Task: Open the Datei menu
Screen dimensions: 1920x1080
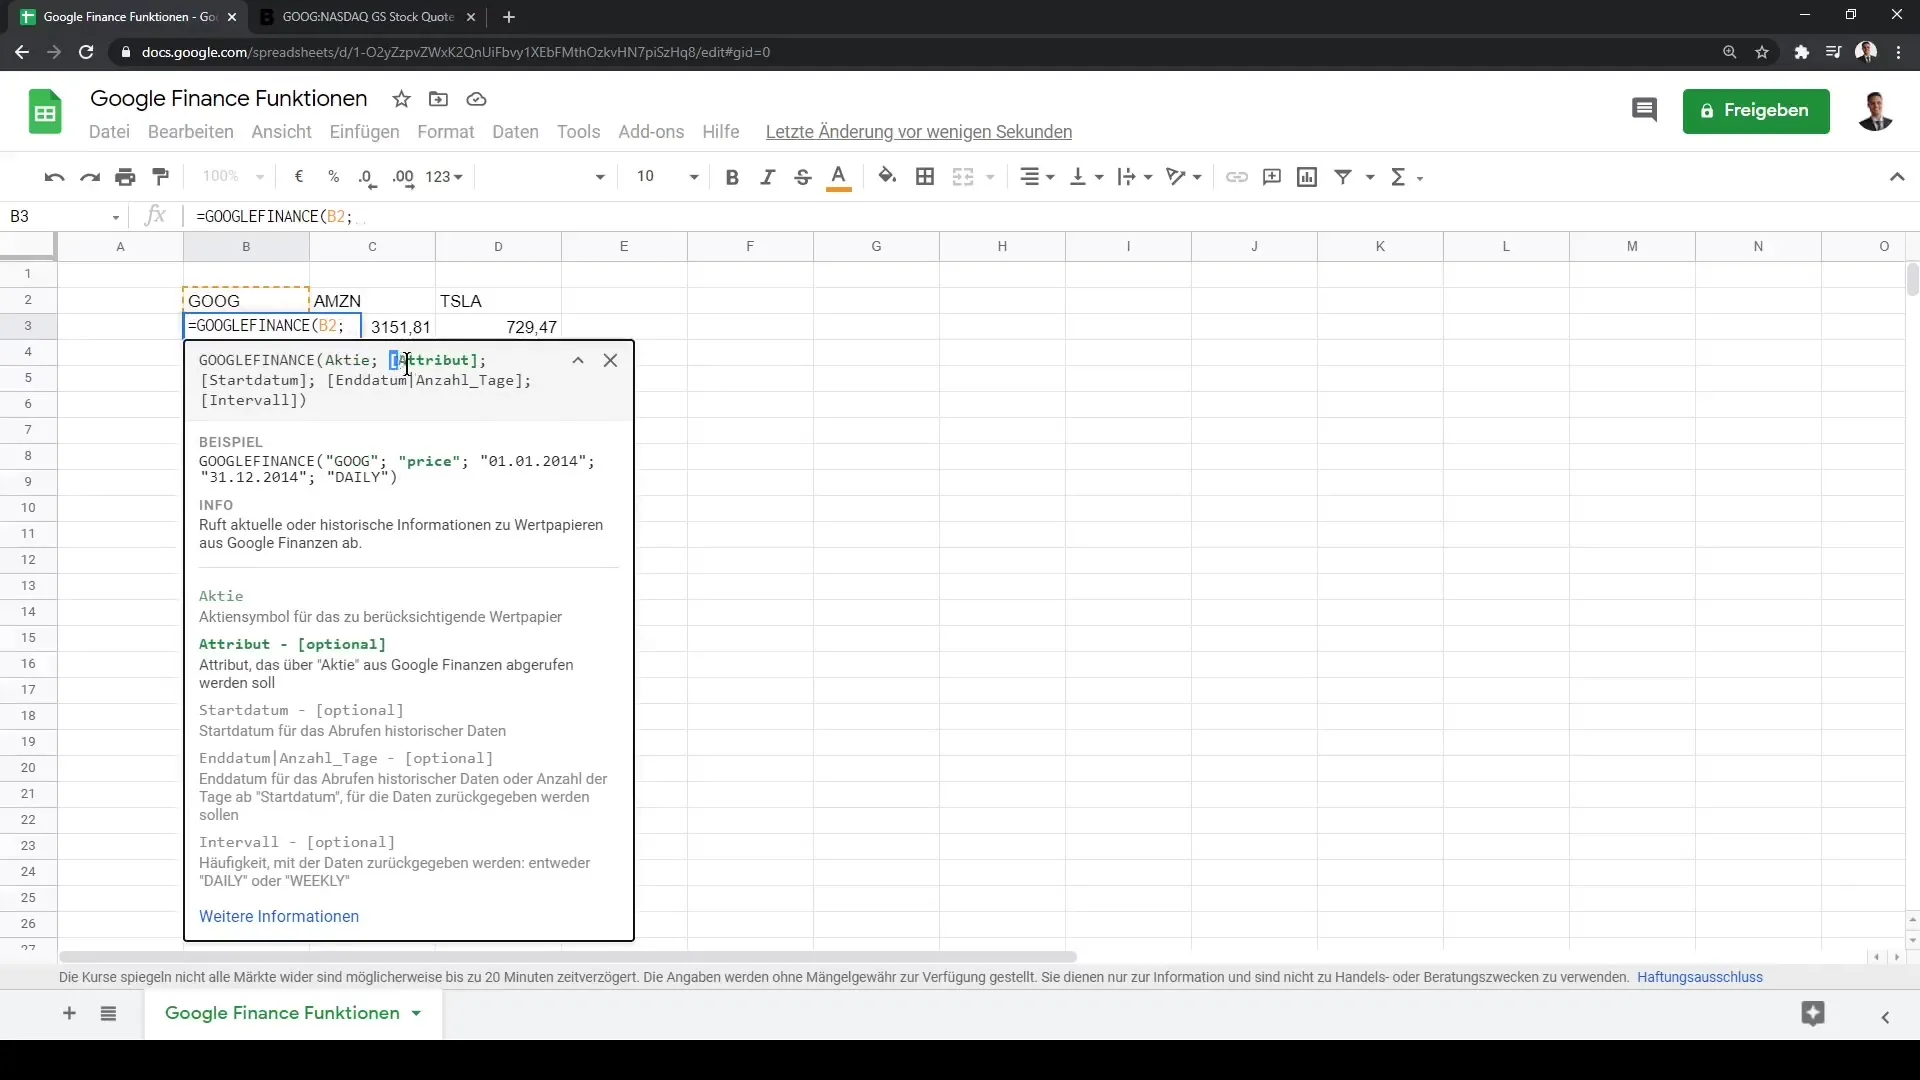Action: tap(109, 132)
